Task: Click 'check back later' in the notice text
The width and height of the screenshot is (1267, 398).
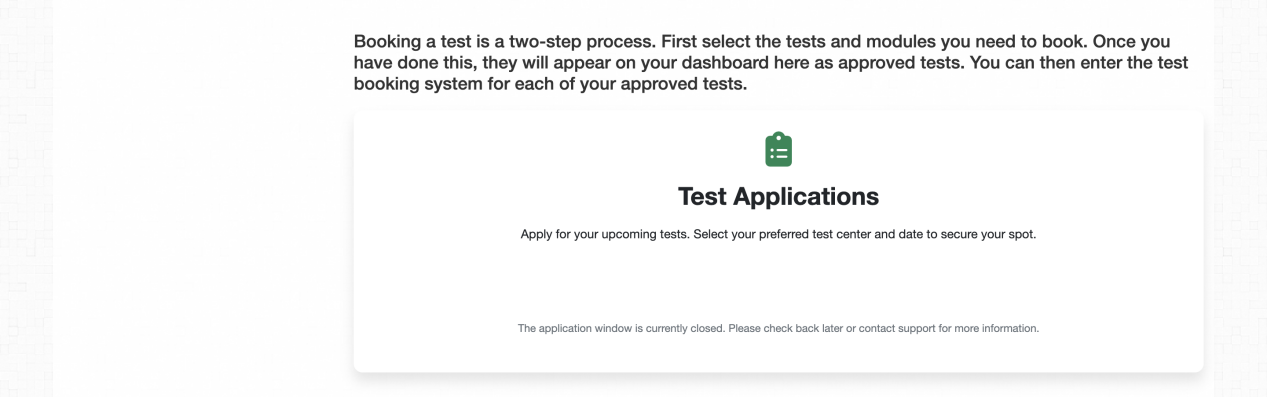Action: [x=800, y=328]
